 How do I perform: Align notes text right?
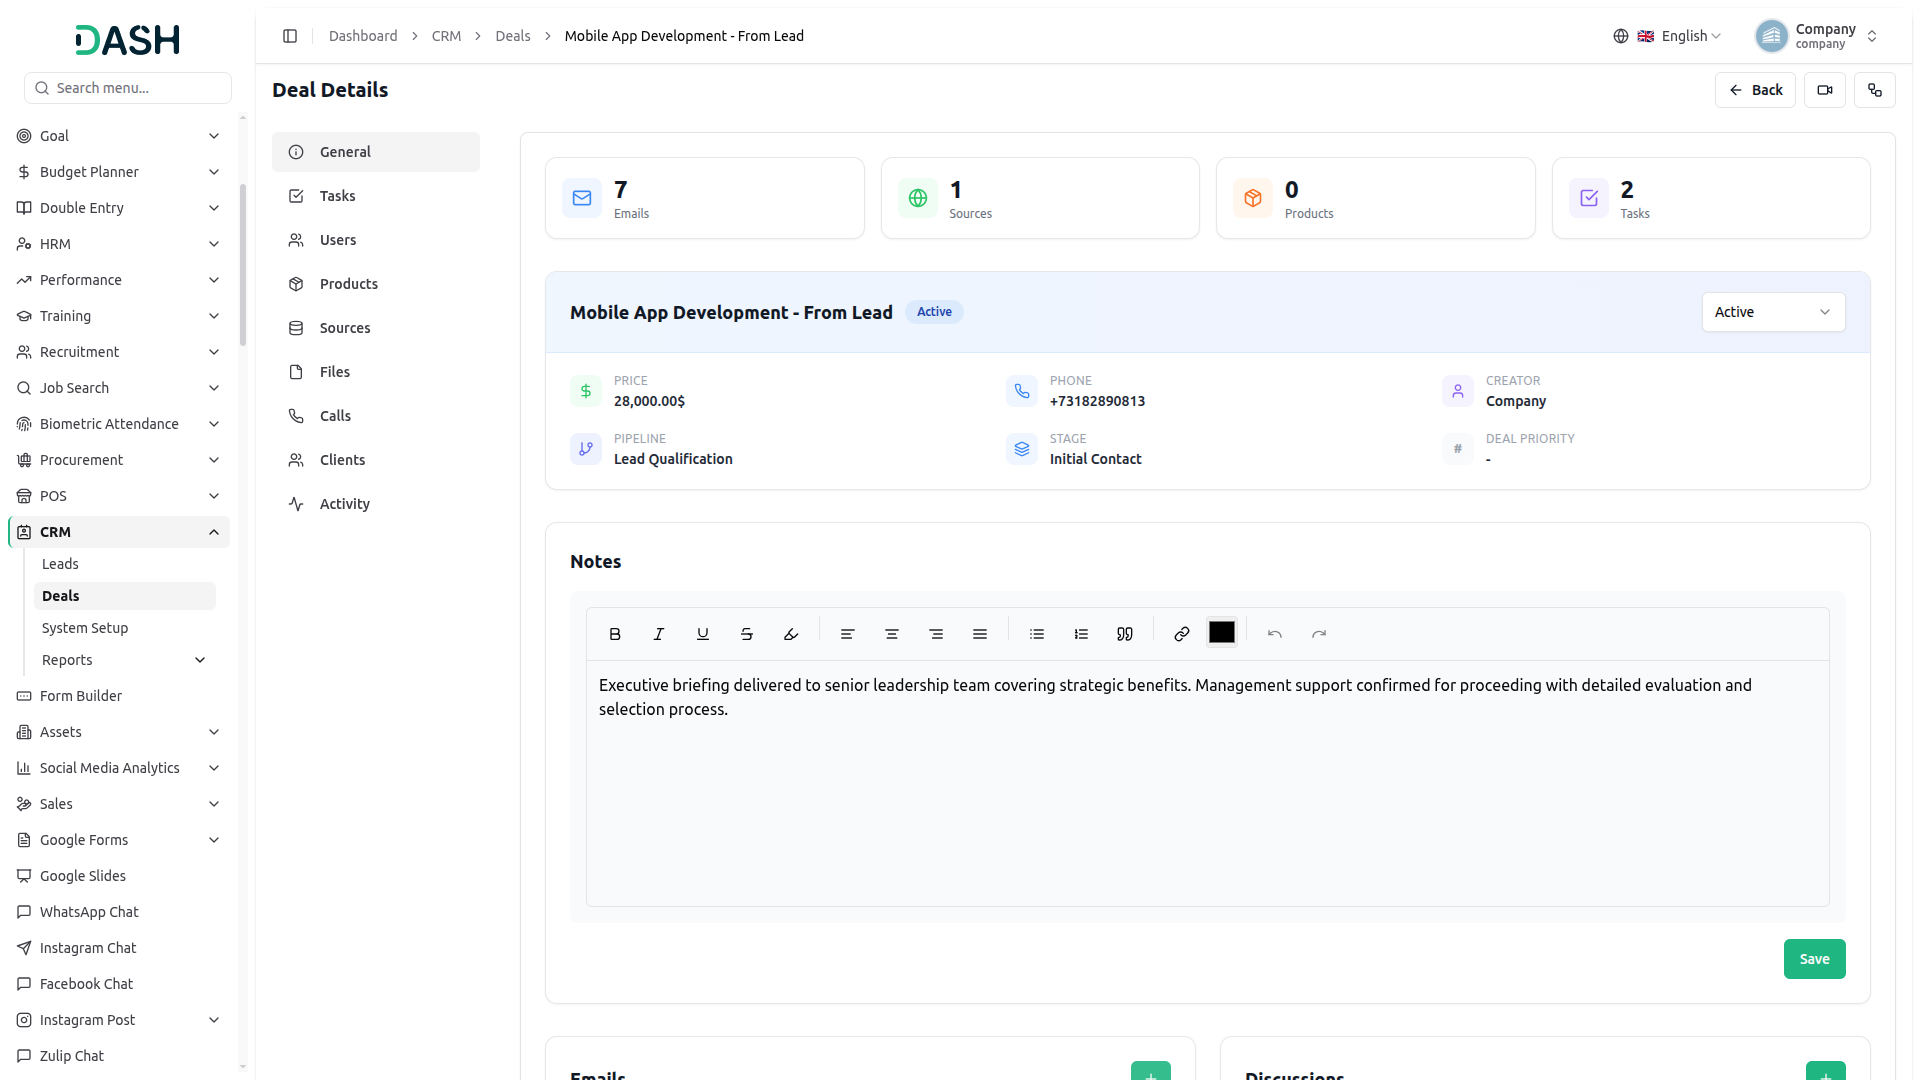[936, 634]
